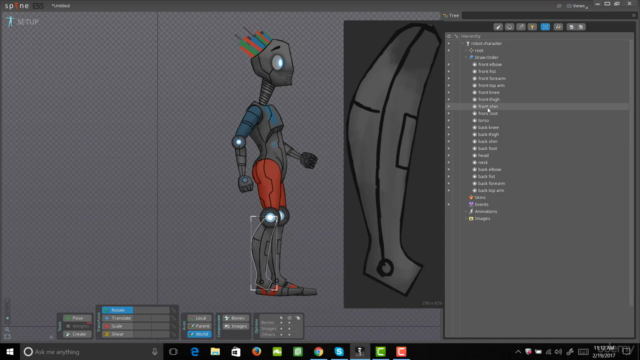Select the Events tree item
The height and width of the screenshot is (360, 640).
coord(481,204)
